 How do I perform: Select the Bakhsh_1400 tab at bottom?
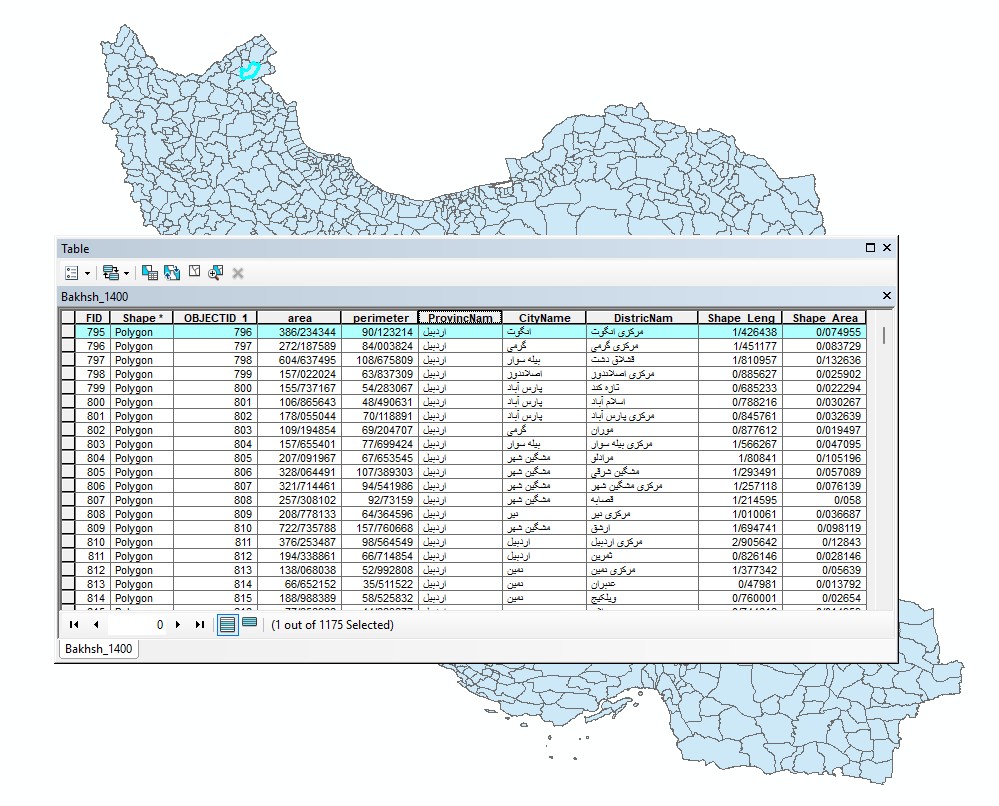99,649
